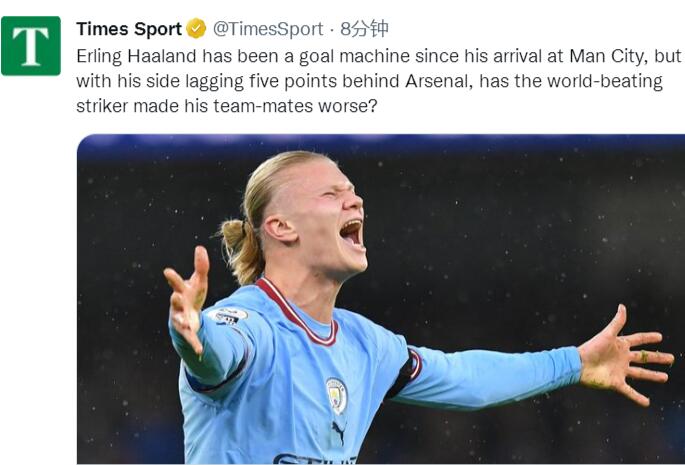Open the 8分钟 timestamp link
Screen dimensions: 685x465
pyautogui.click(x=364, y=29)
